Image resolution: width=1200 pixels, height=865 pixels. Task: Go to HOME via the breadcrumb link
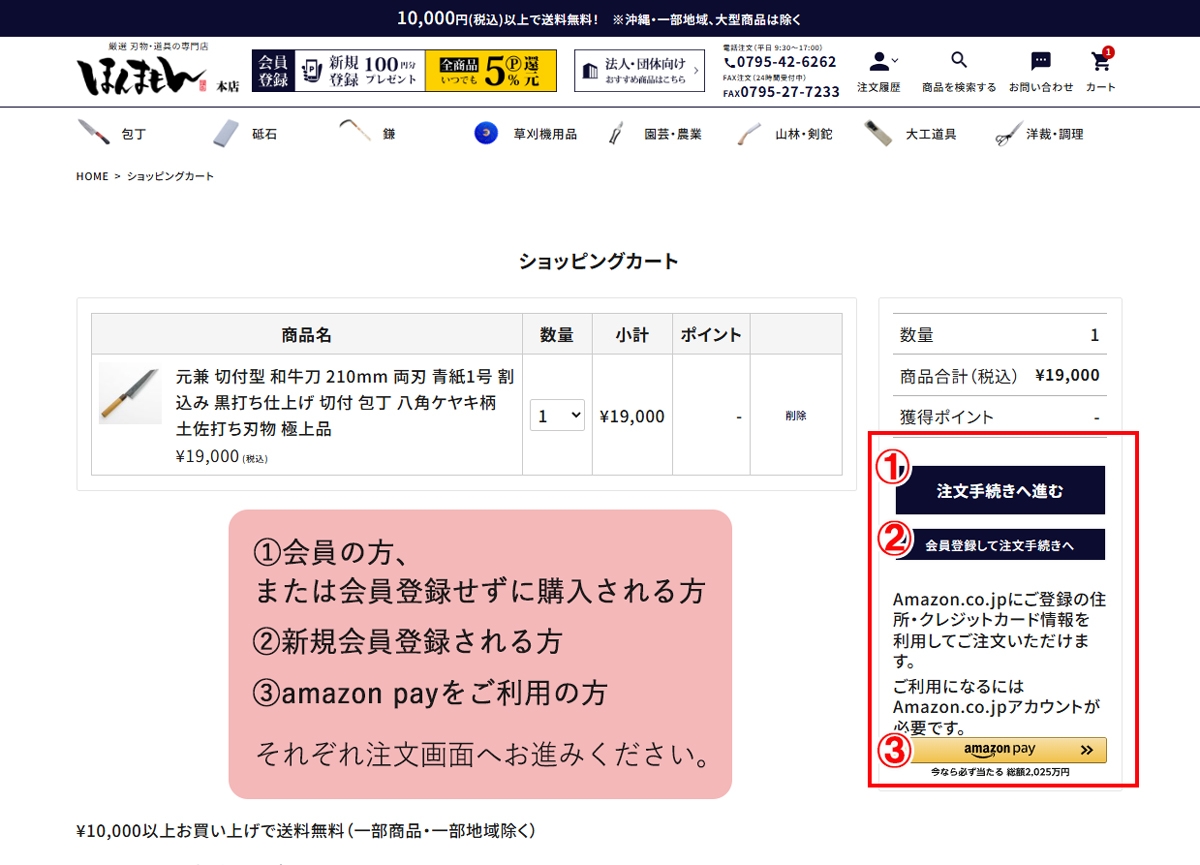[92, 176]
